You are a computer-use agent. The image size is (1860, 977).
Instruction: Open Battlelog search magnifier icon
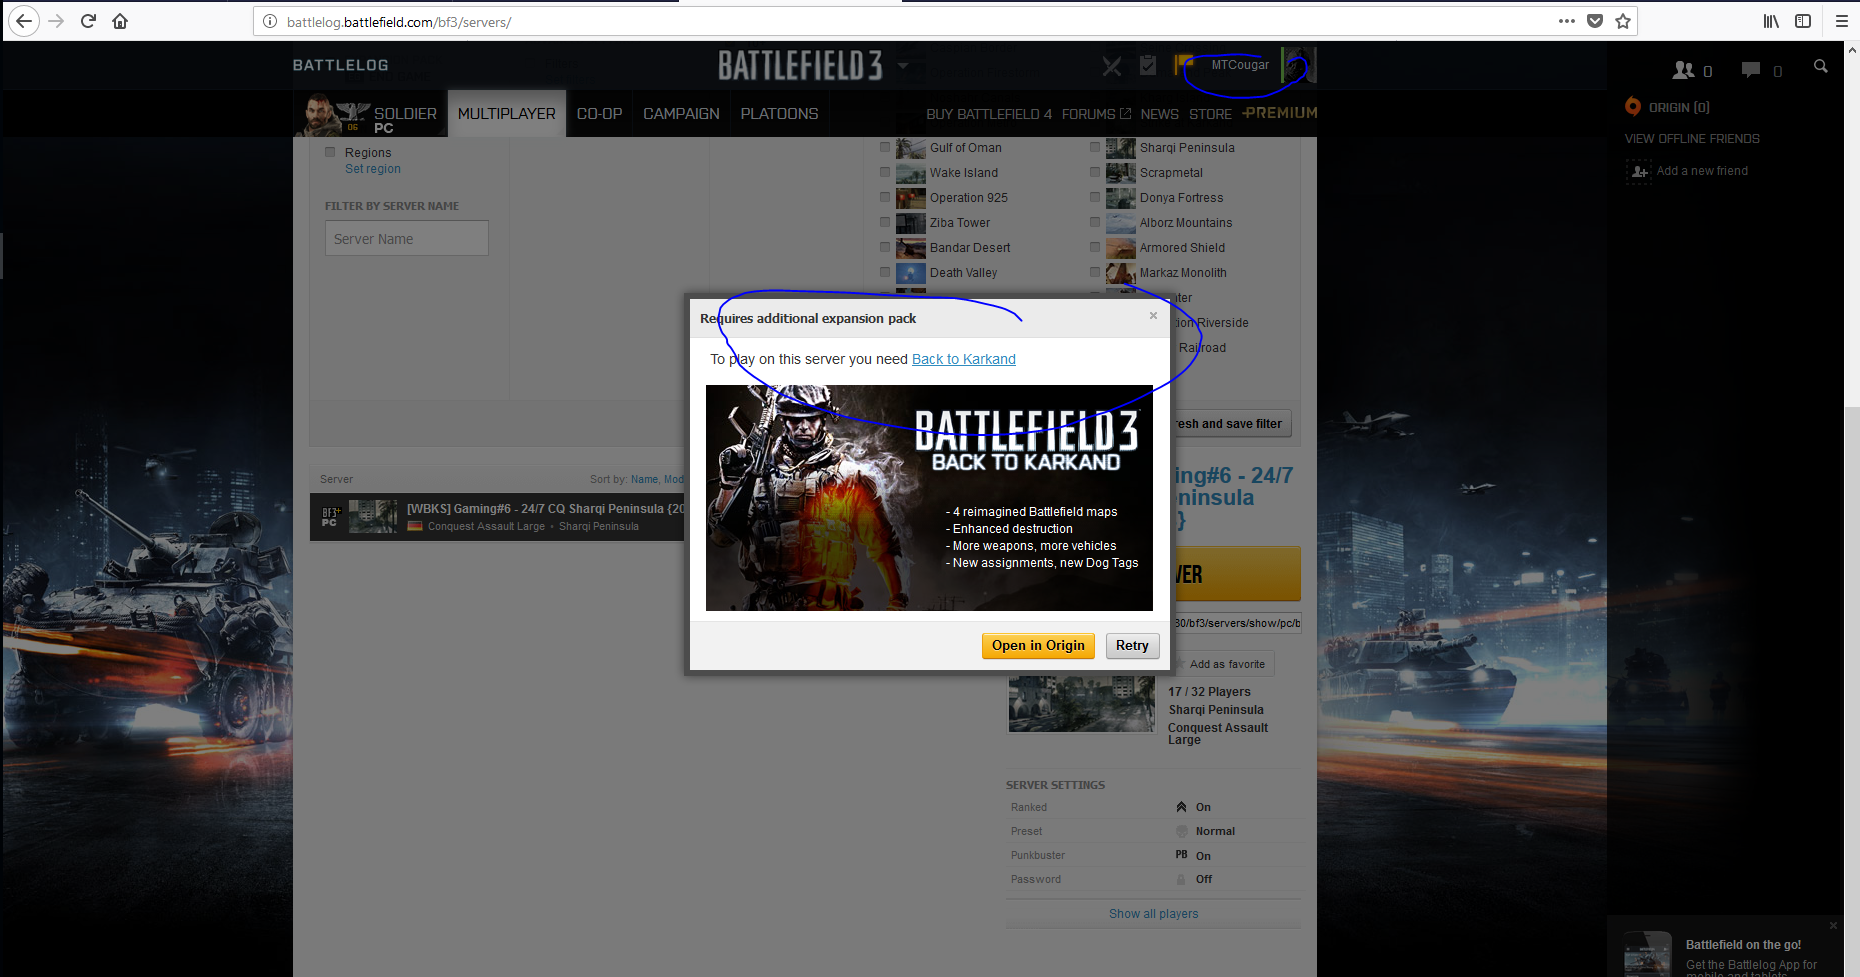tap(1821, 67)
